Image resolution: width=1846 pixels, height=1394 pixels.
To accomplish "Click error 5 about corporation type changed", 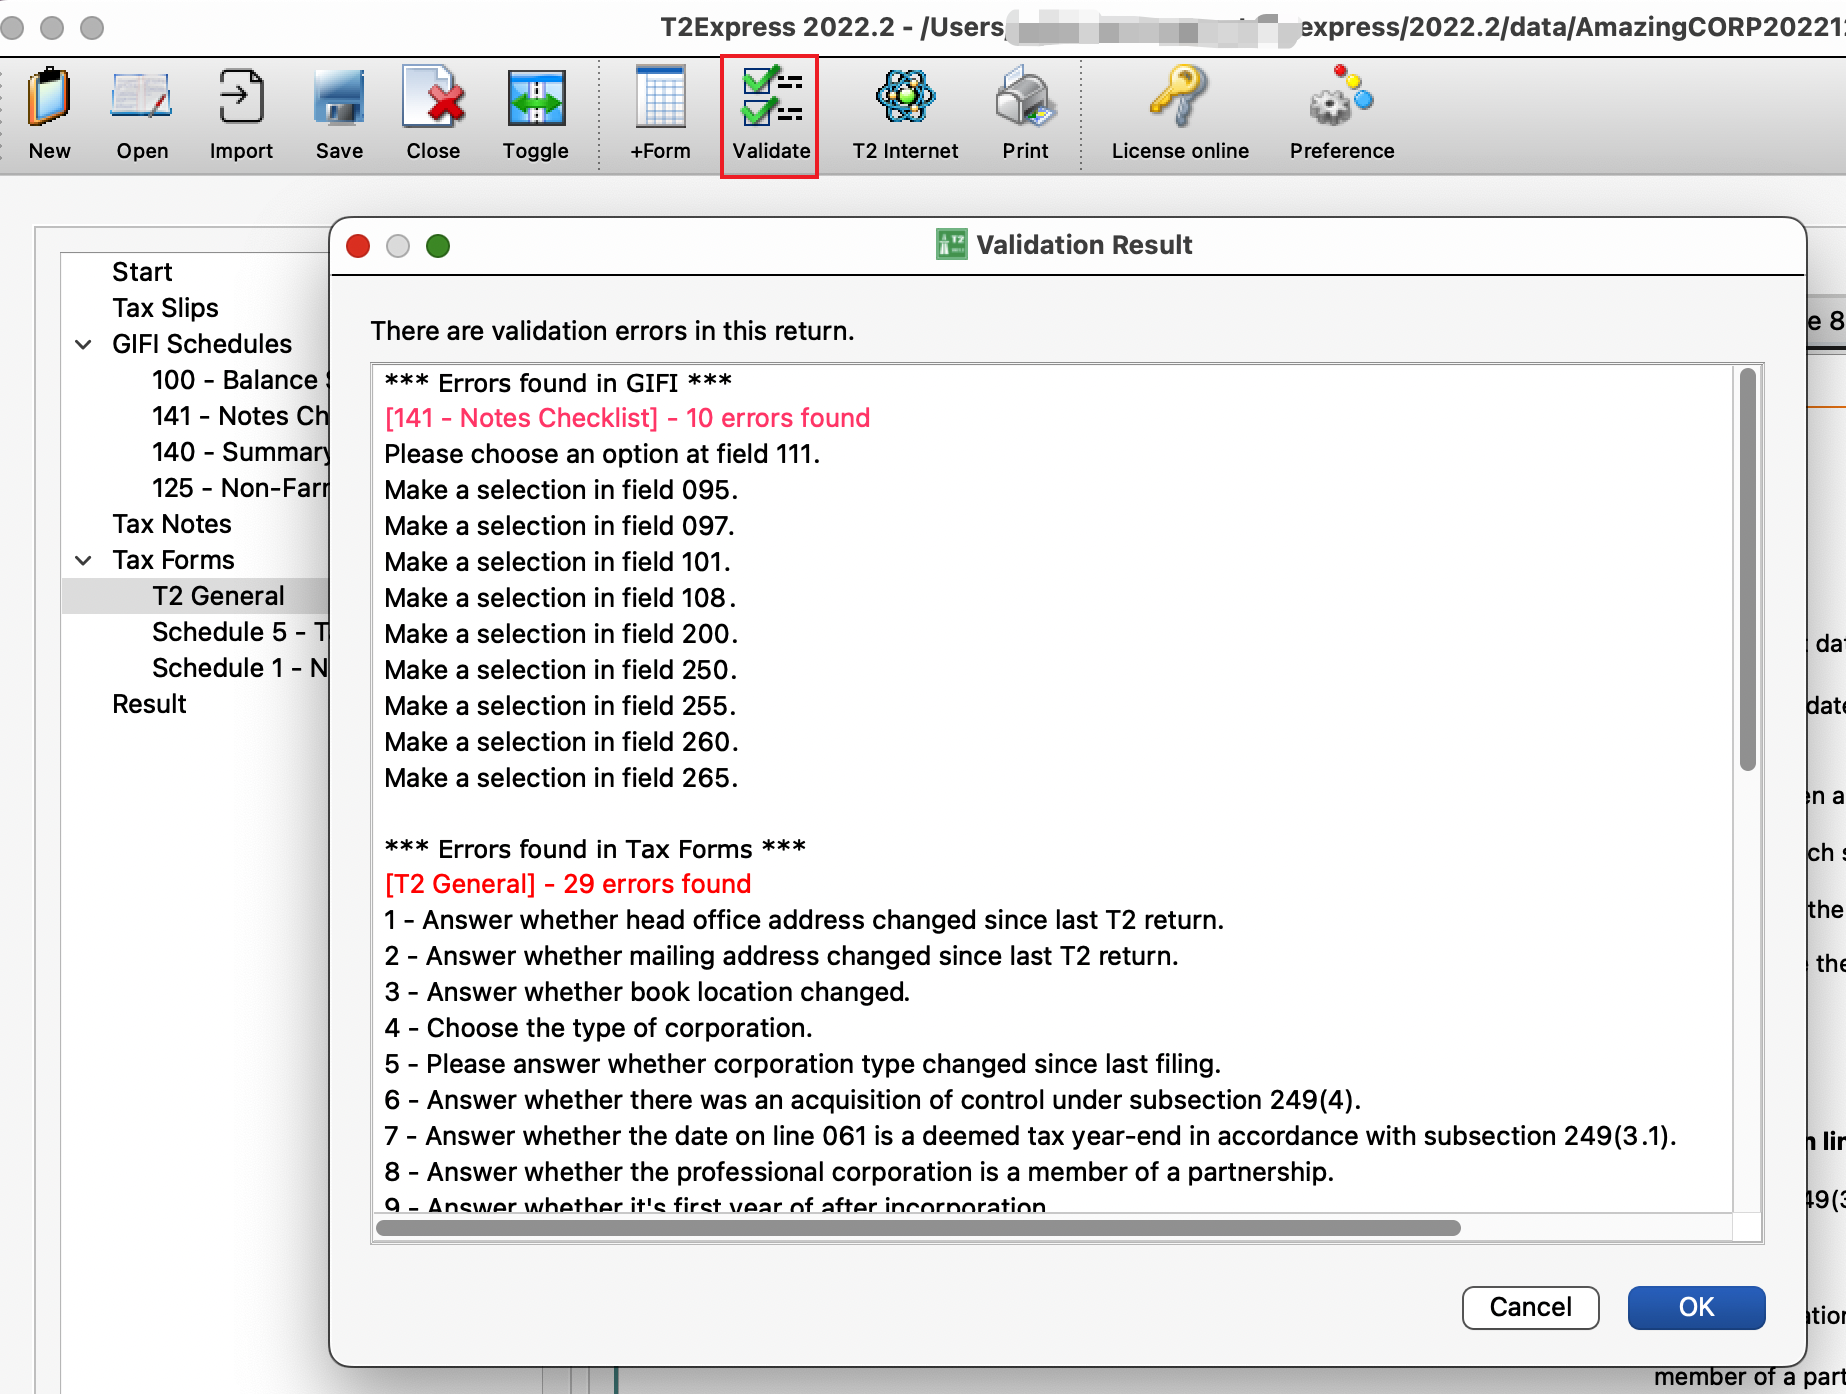I will coord(803,1064).
